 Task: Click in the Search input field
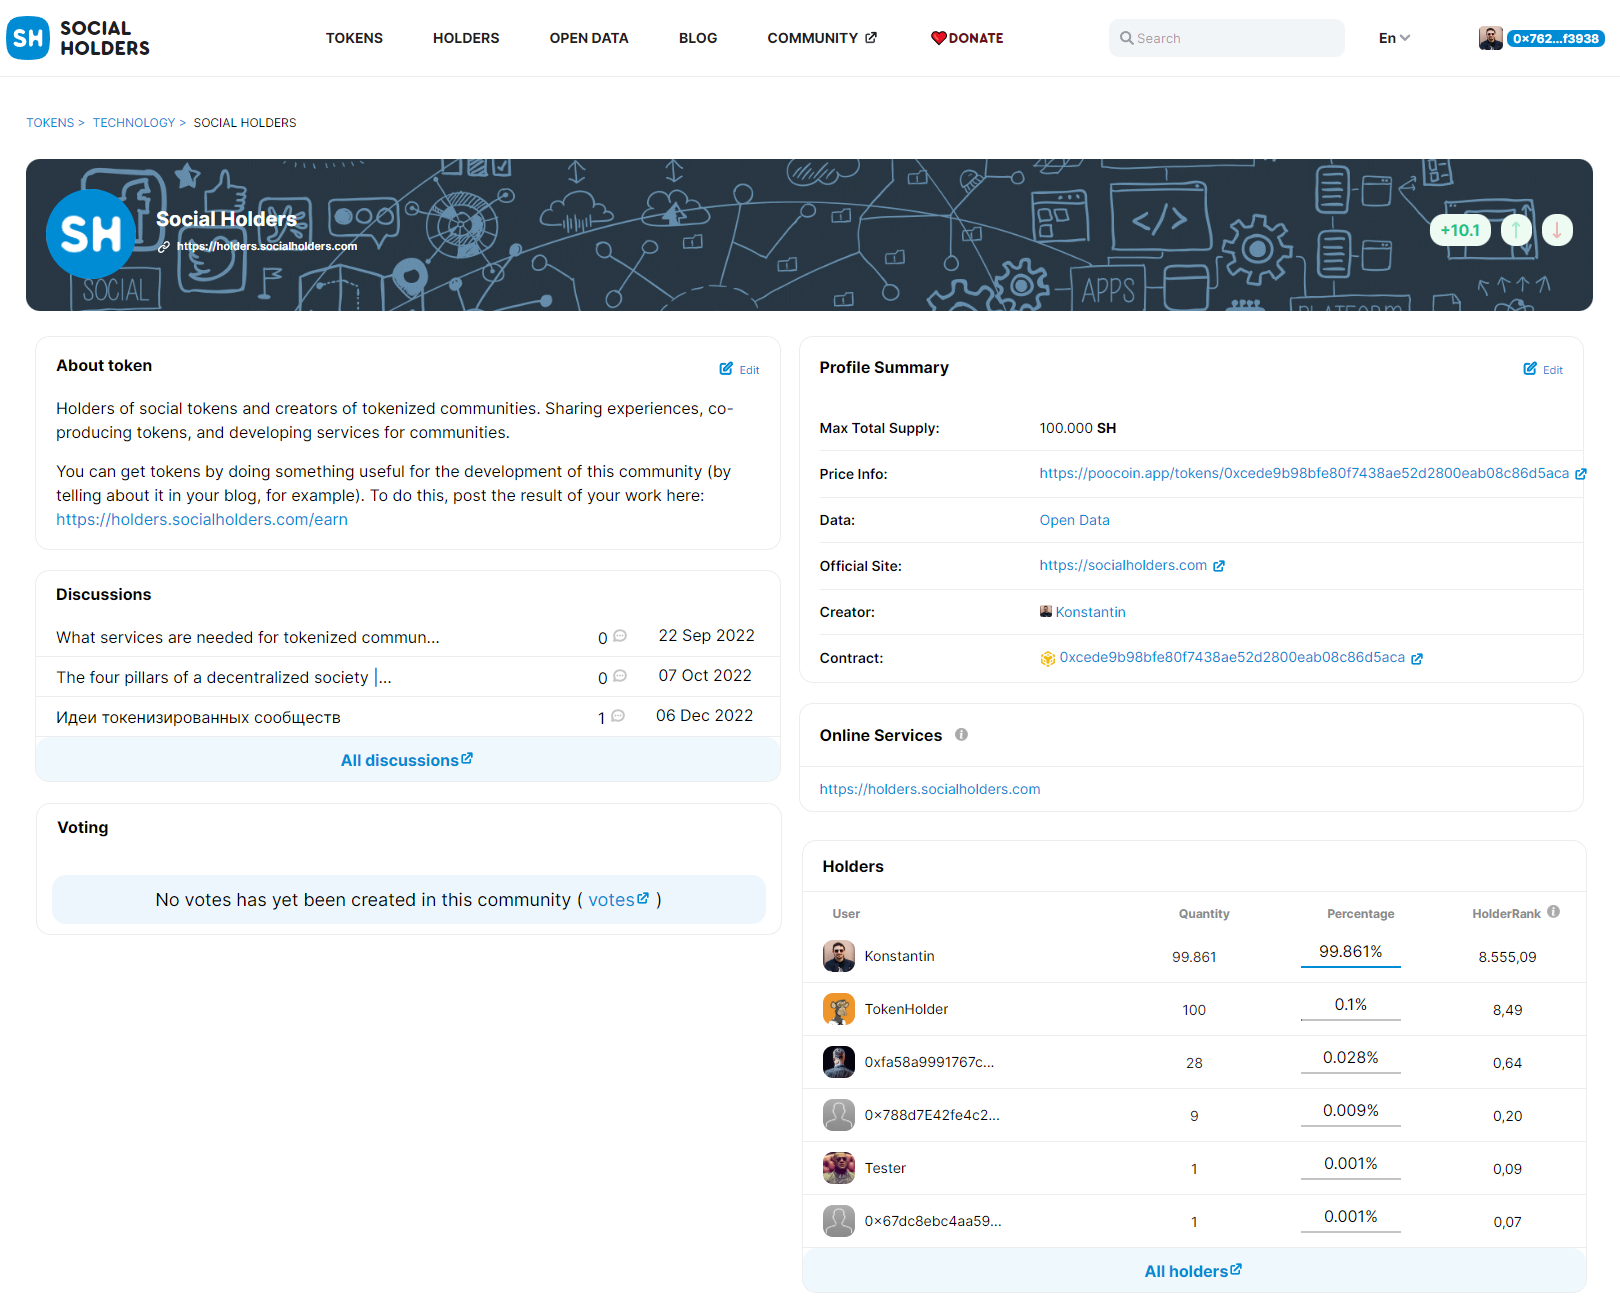(1227, 38)
